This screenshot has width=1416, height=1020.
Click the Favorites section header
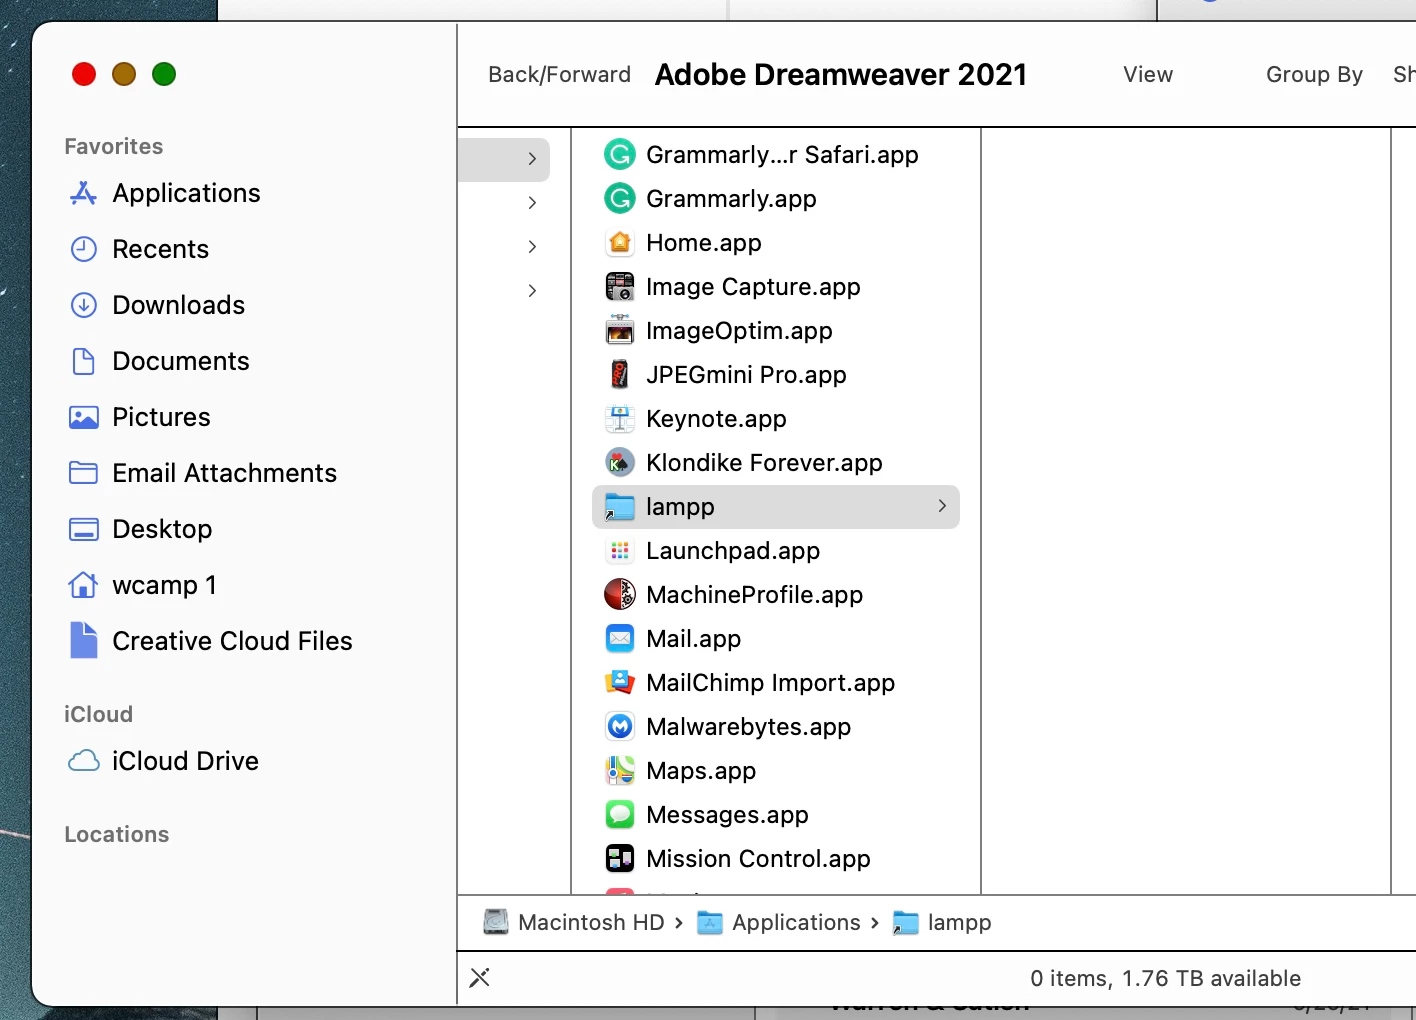pyautogui.click(x=114, y=146)
